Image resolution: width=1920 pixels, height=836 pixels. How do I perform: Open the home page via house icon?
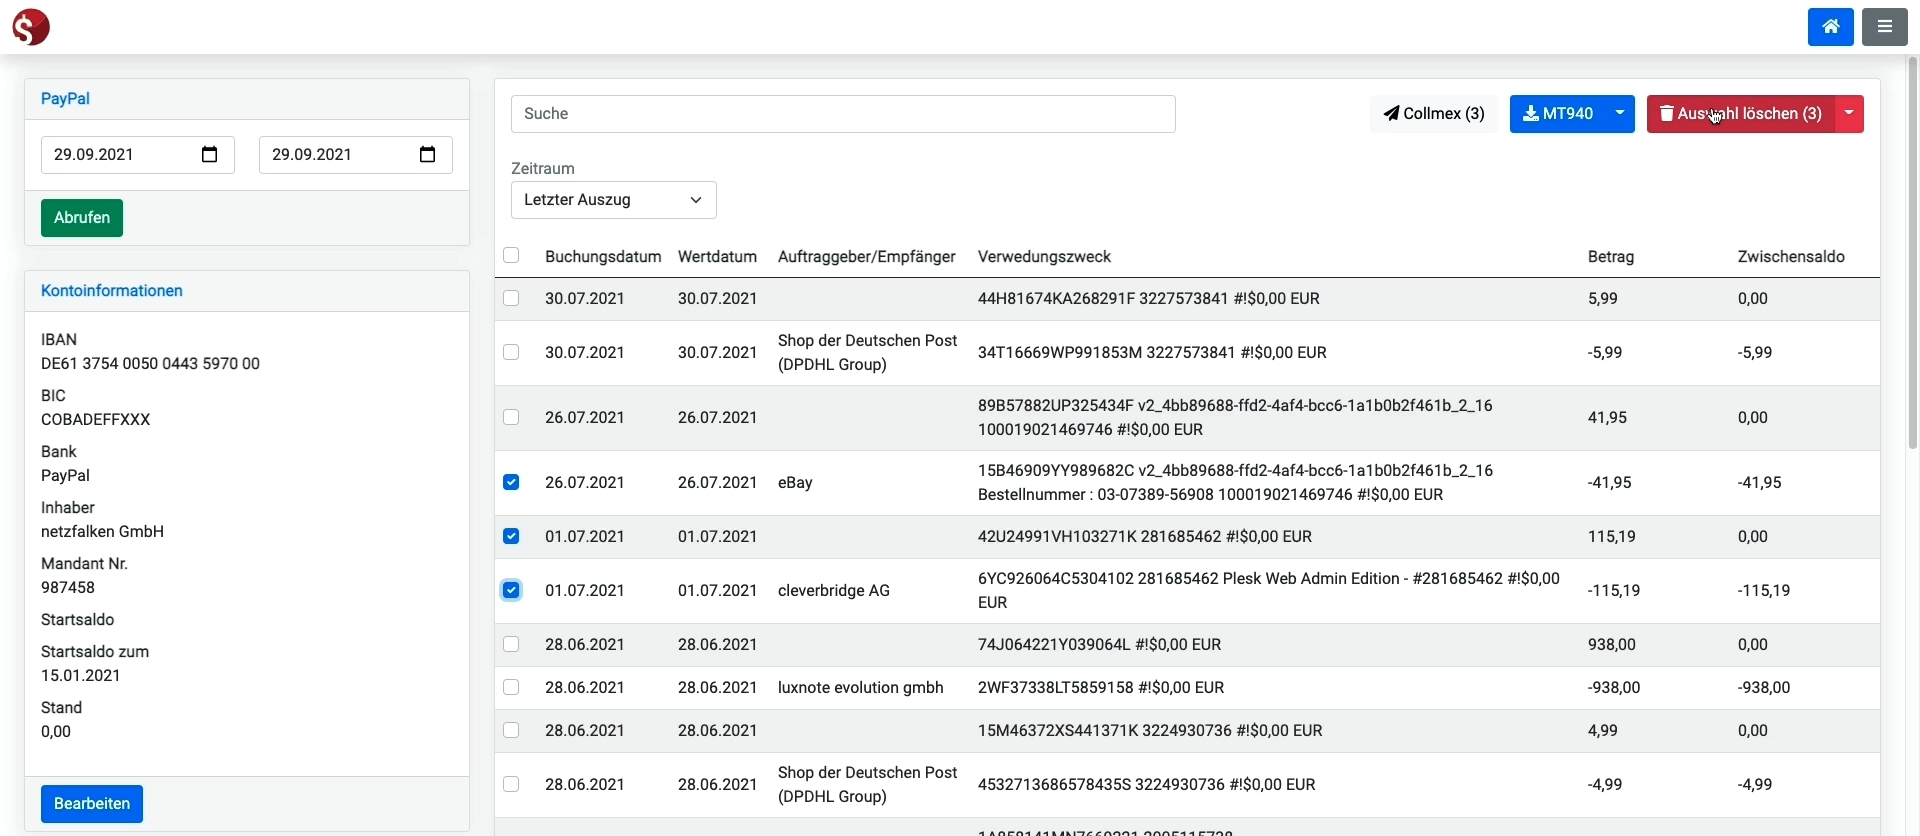(x=1830, y=27)
